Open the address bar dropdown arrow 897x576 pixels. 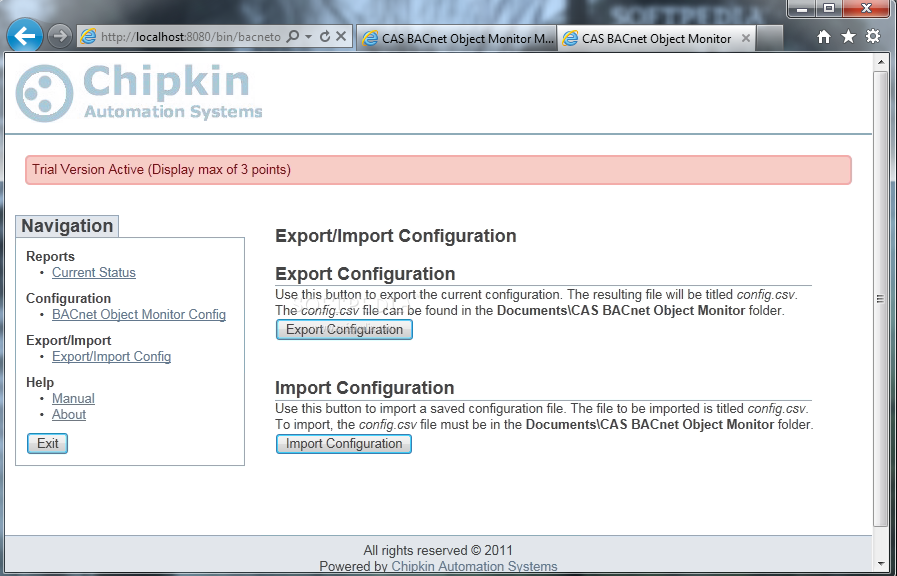coord(308,37)
